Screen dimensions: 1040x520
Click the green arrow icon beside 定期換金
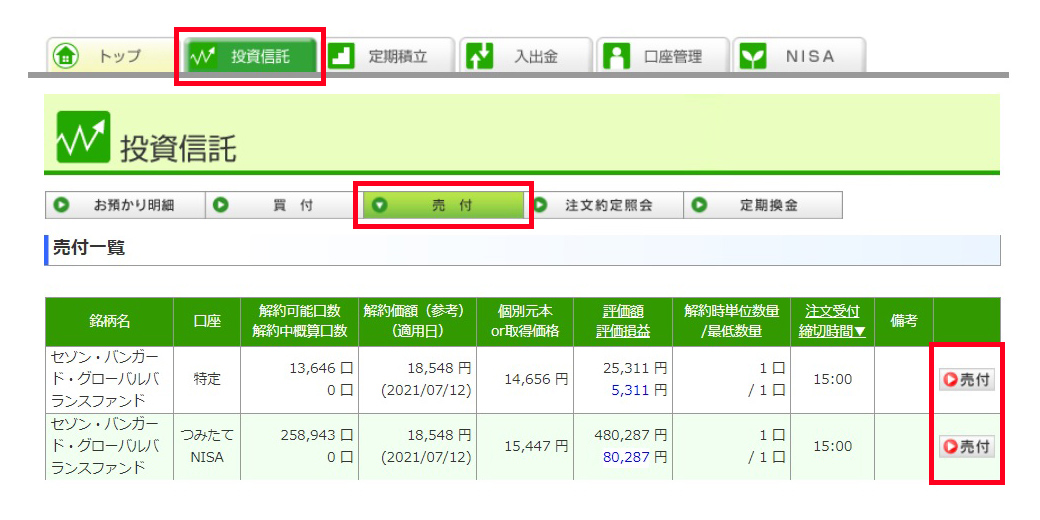click(699, 206)
